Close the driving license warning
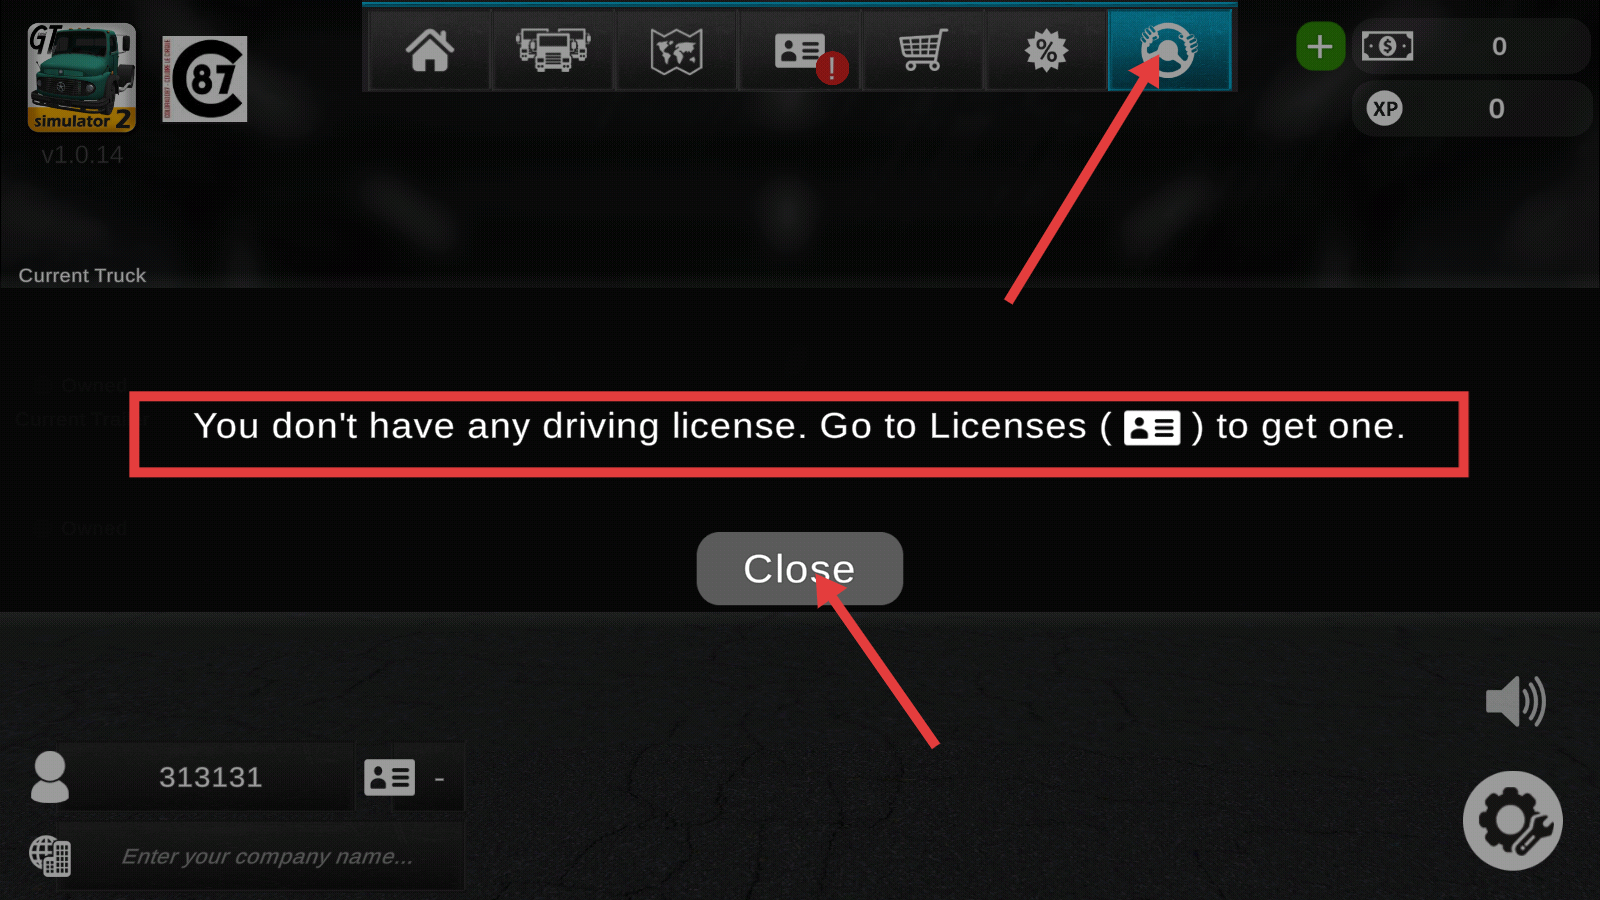Image resolution: width=1600 pixels, height=900 pixels. (800, 568)
